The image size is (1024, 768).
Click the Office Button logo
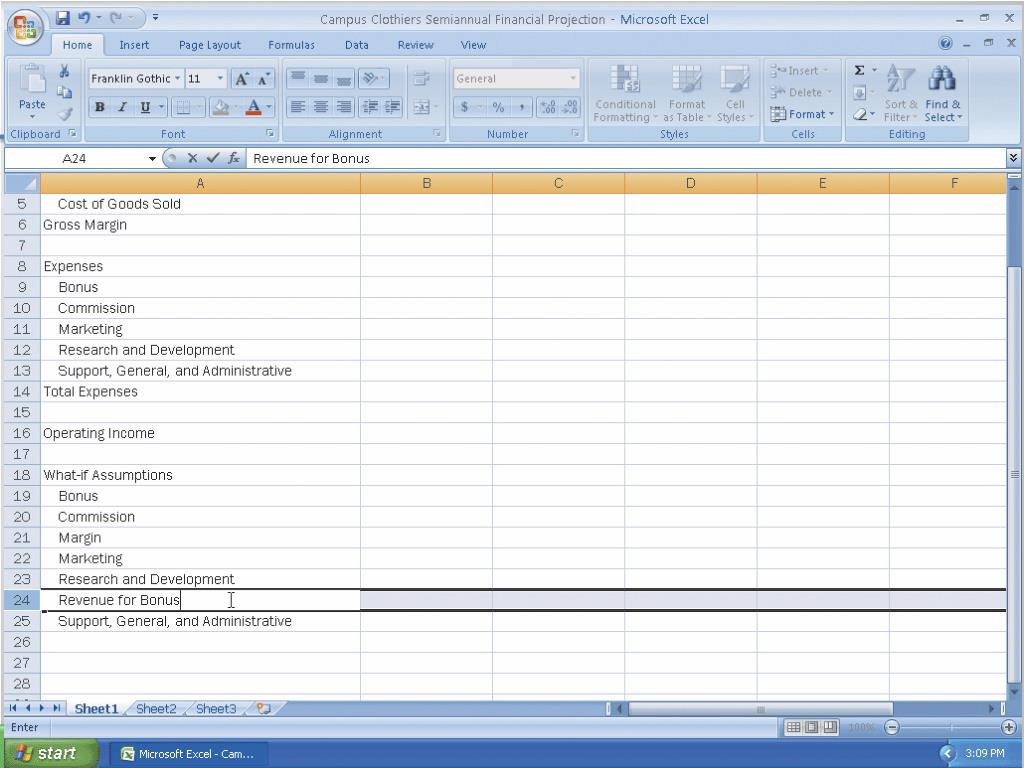click(x=25, y=28)
